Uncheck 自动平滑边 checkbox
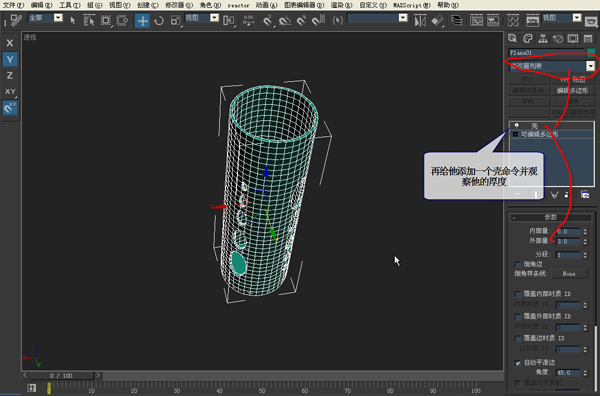Screen dimensions: 600x396 518,363
